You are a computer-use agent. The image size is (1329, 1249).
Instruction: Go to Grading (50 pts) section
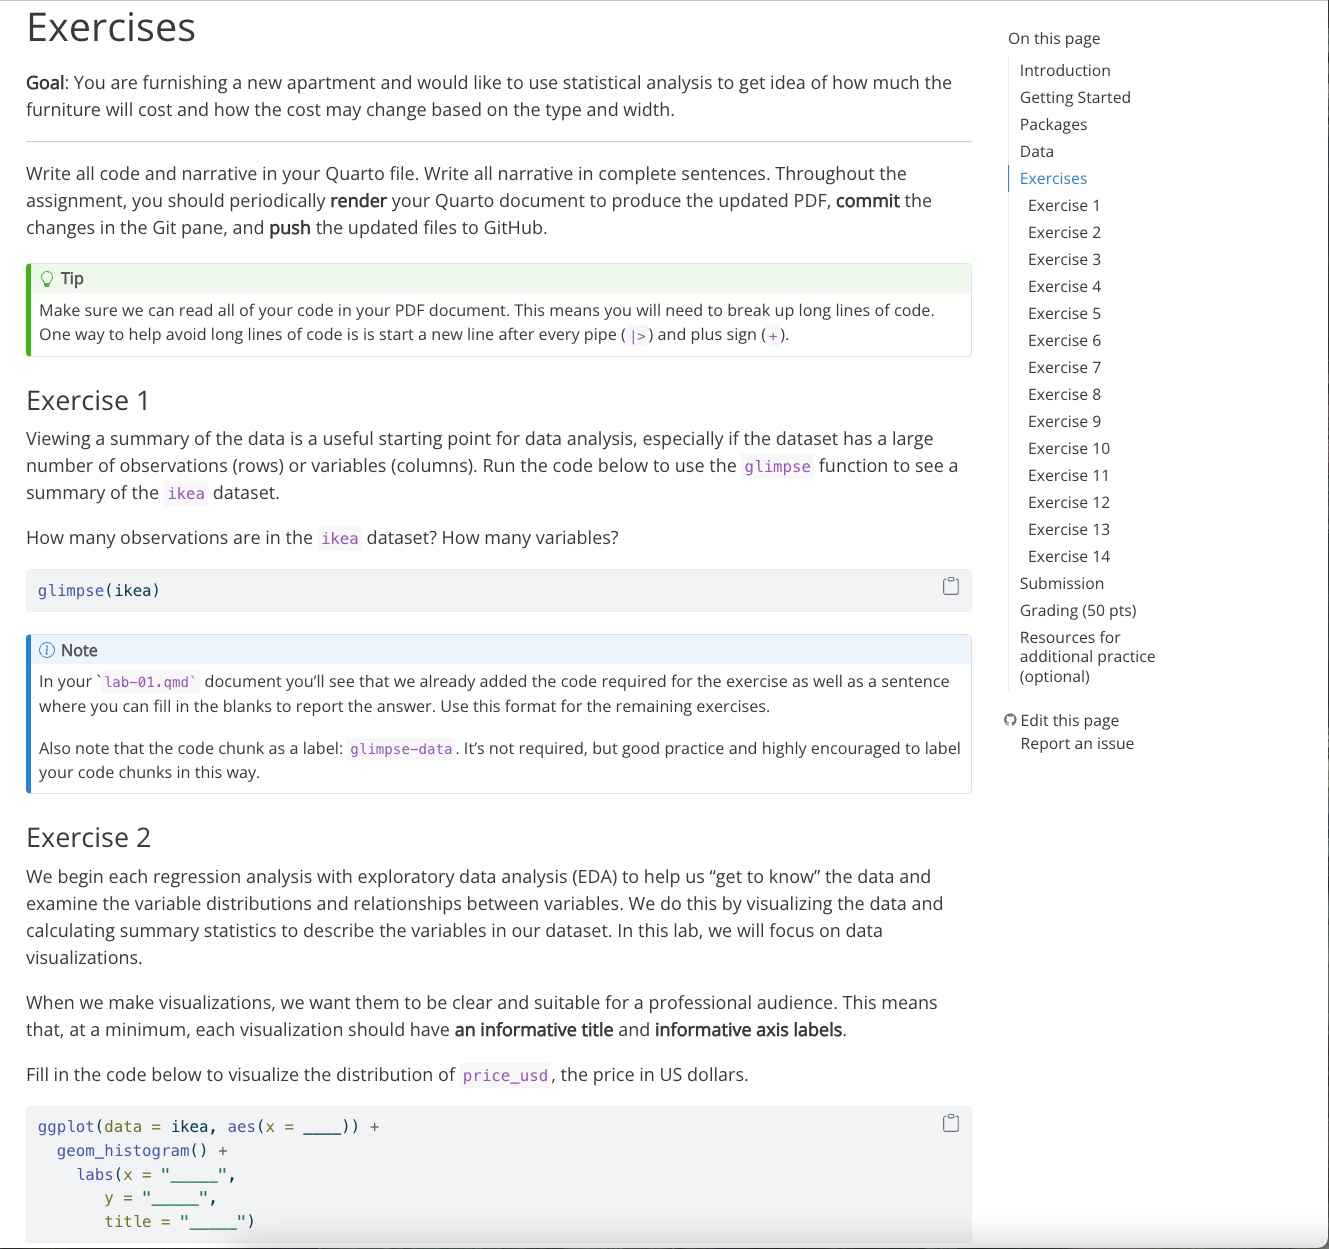pyautogui.click(x=1077, y=610)
